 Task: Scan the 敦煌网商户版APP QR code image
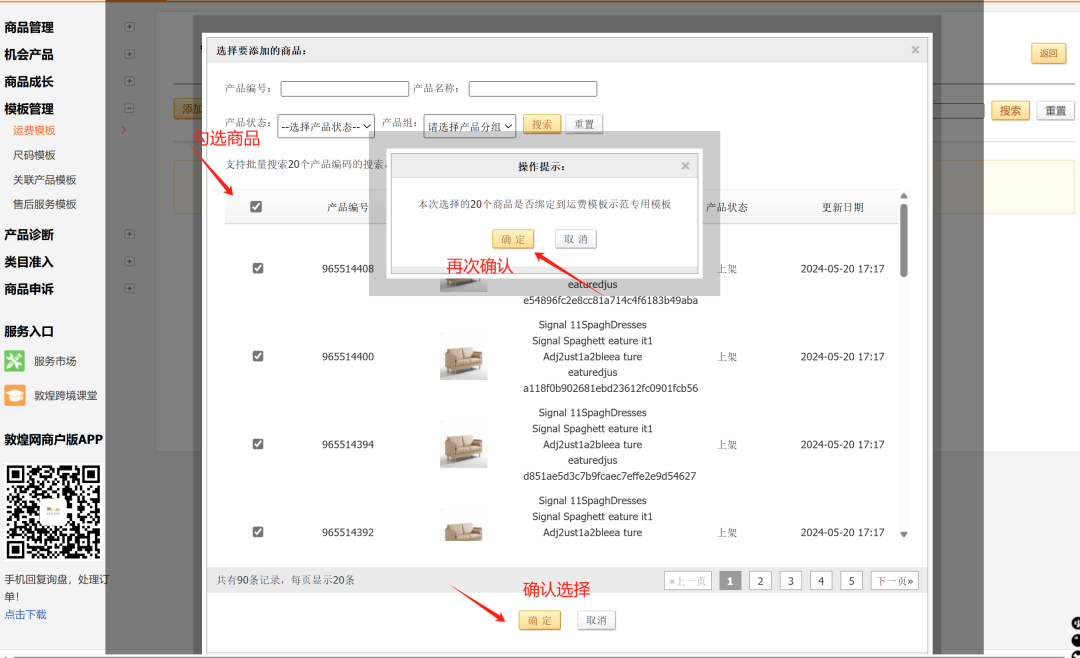54,512
